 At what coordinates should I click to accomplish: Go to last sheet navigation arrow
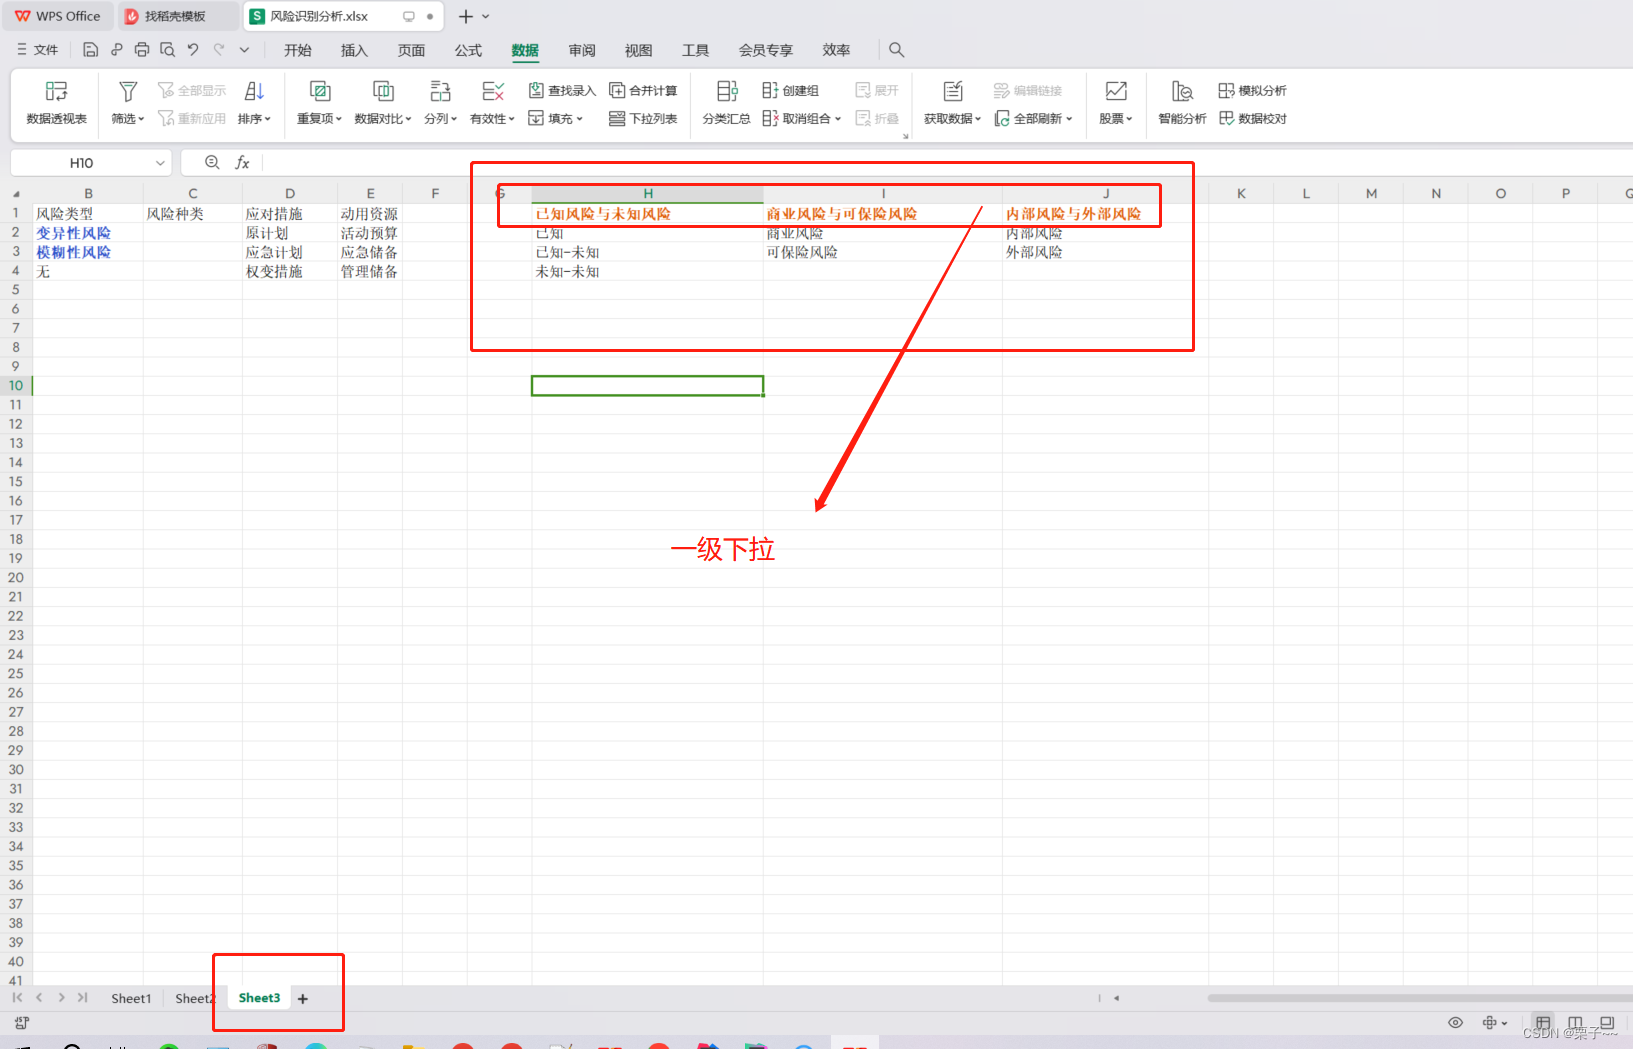click(82, 998)
